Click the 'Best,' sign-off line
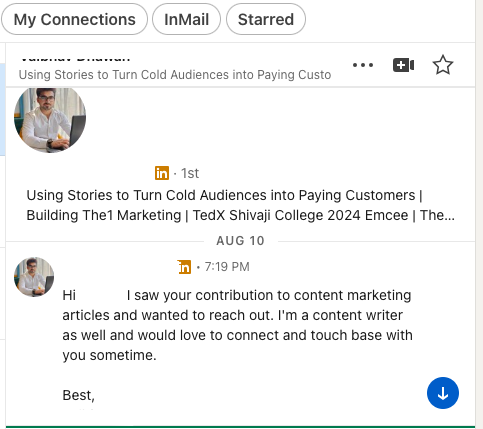 pyautogui.click(x=79, y=395)
